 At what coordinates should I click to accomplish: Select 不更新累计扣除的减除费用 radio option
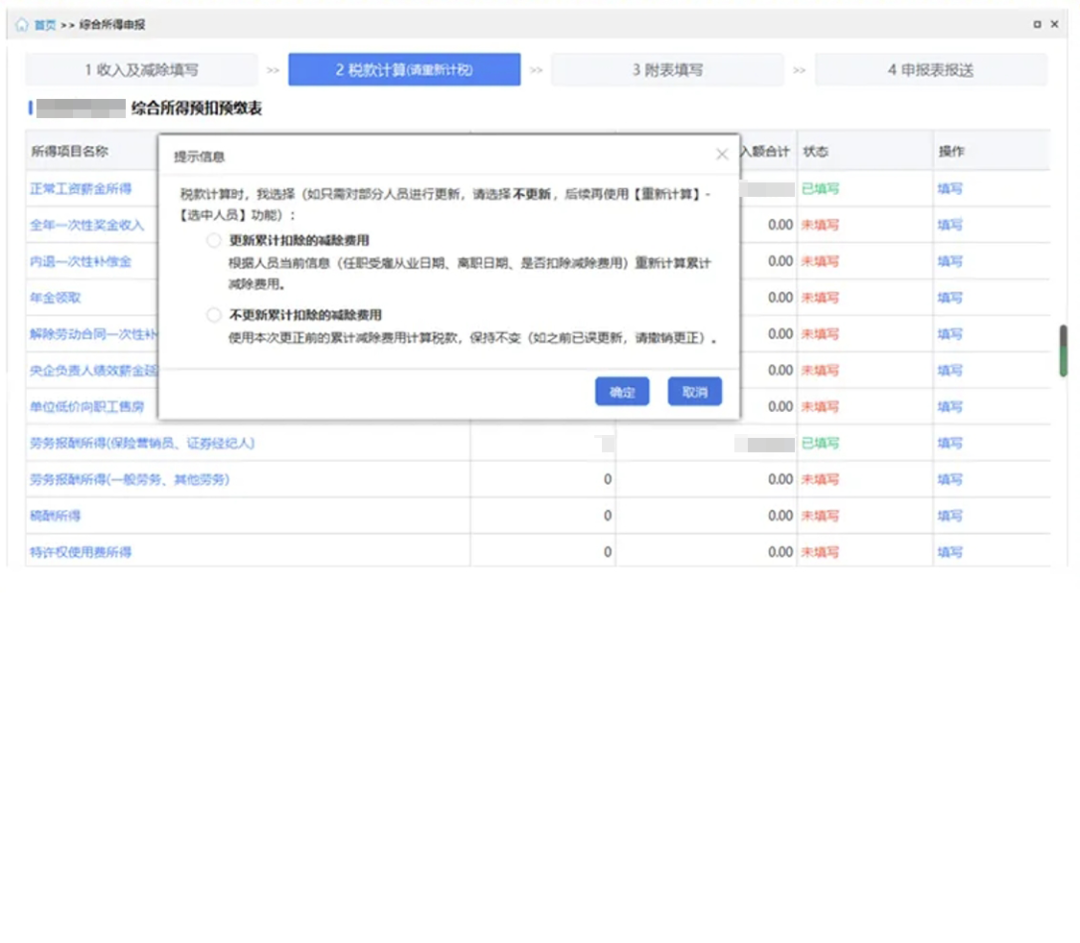[x=213, y=315]
